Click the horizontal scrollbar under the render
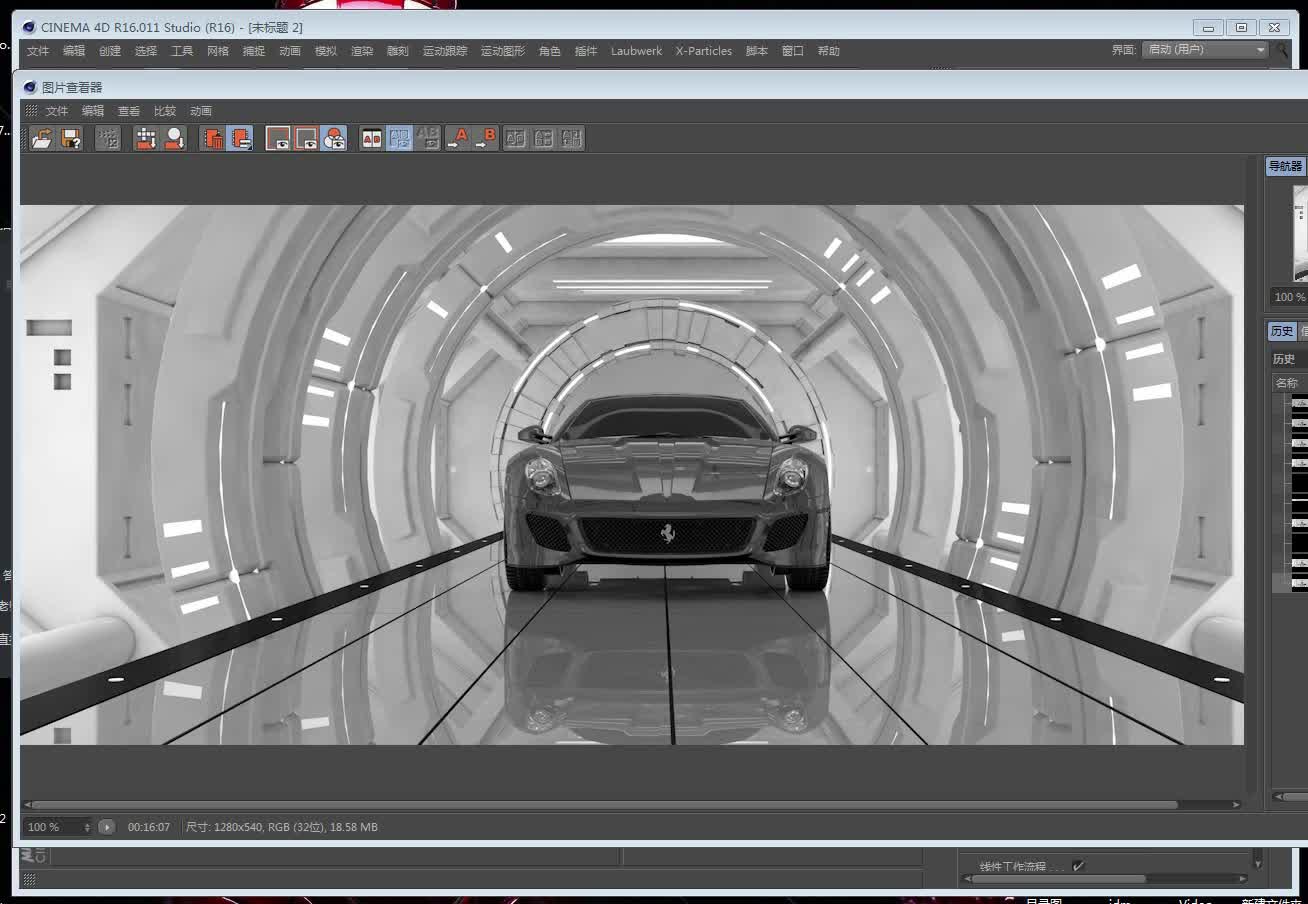Screen dimensions: 1308x904 tap(605, 804)
